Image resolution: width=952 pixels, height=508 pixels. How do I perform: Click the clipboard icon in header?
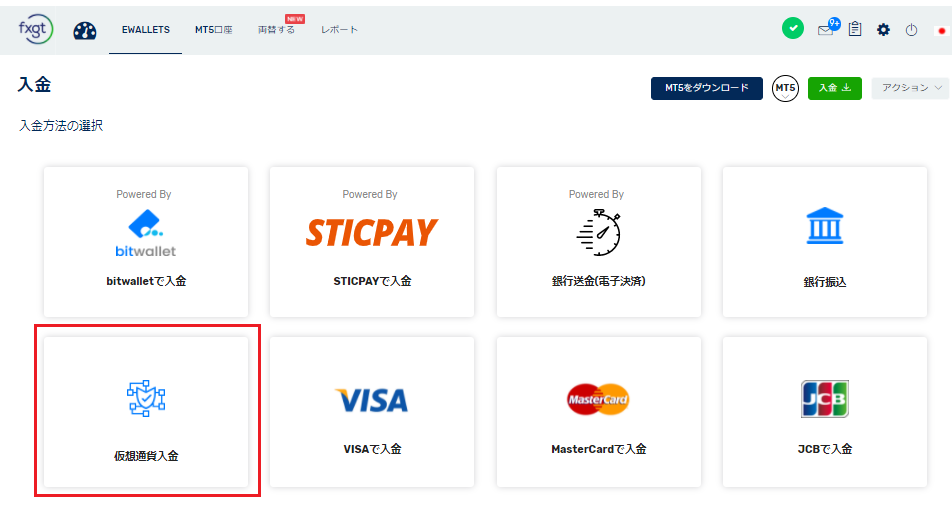coord(855,29)
